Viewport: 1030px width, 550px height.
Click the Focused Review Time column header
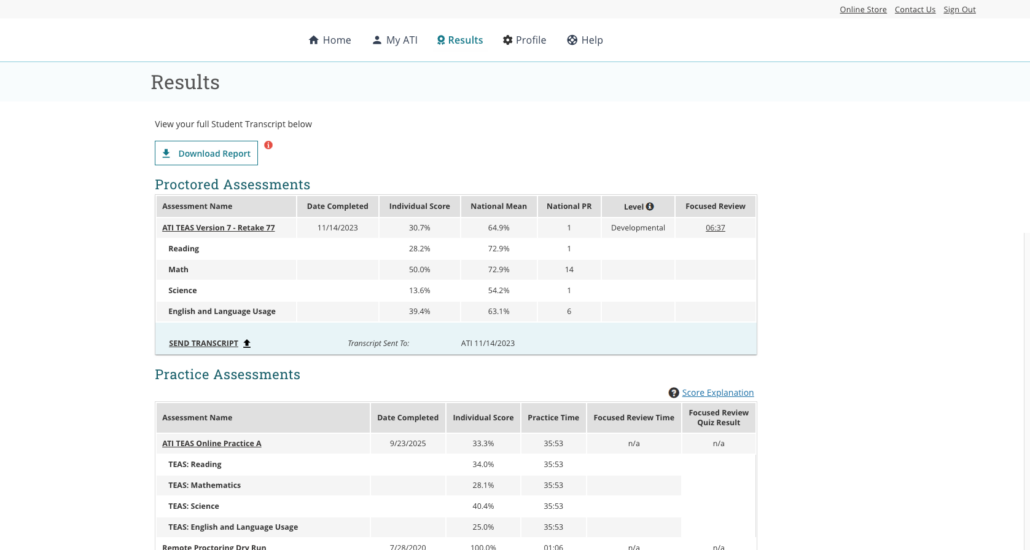634,417
